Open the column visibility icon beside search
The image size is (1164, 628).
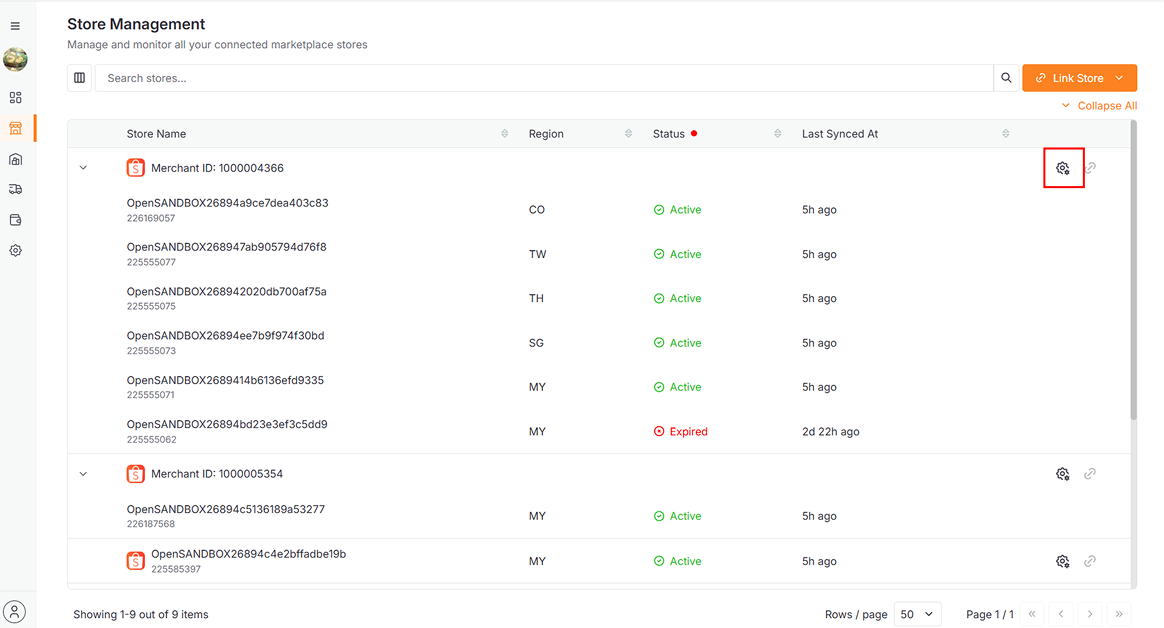click(x=79, y=77)
